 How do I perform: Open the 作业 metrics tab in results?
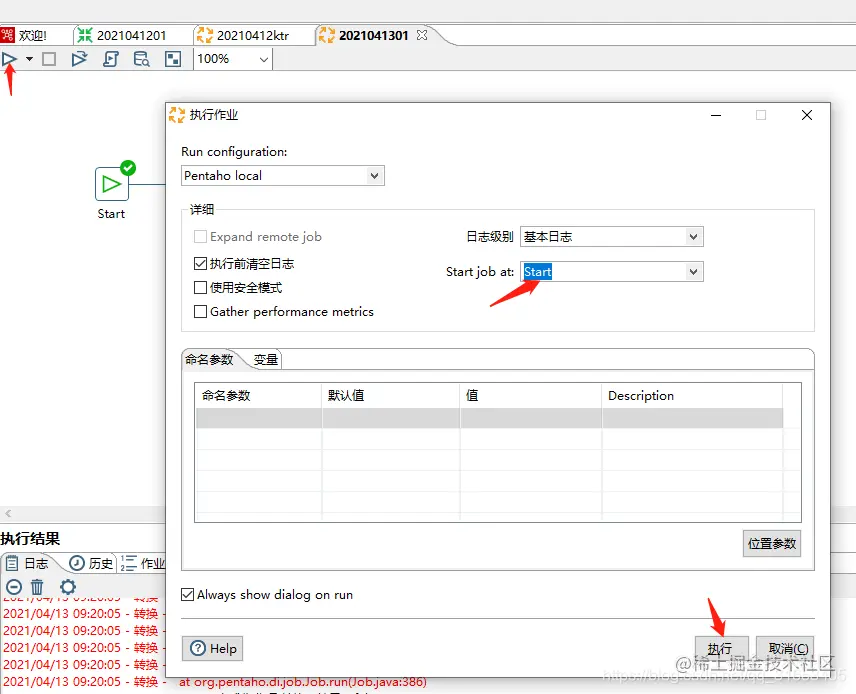[x=143, y=563]
